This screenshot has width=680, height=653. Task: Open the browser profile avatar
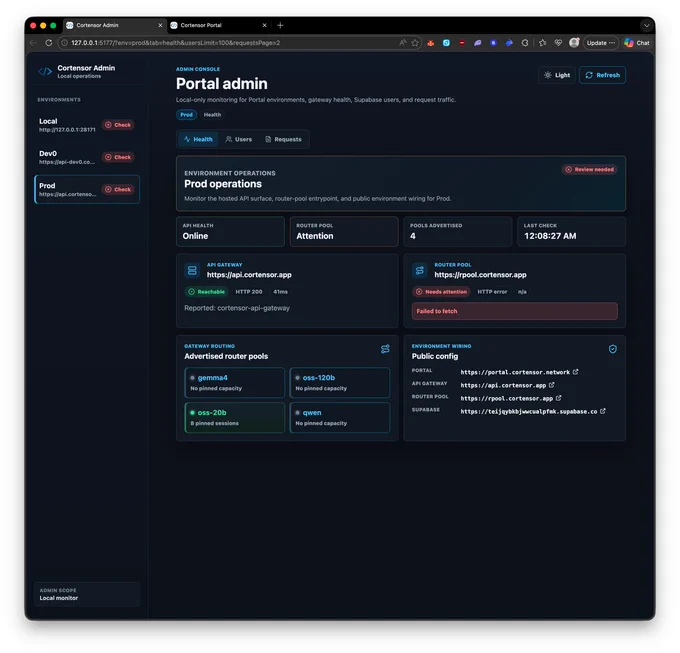coord(574,42)
